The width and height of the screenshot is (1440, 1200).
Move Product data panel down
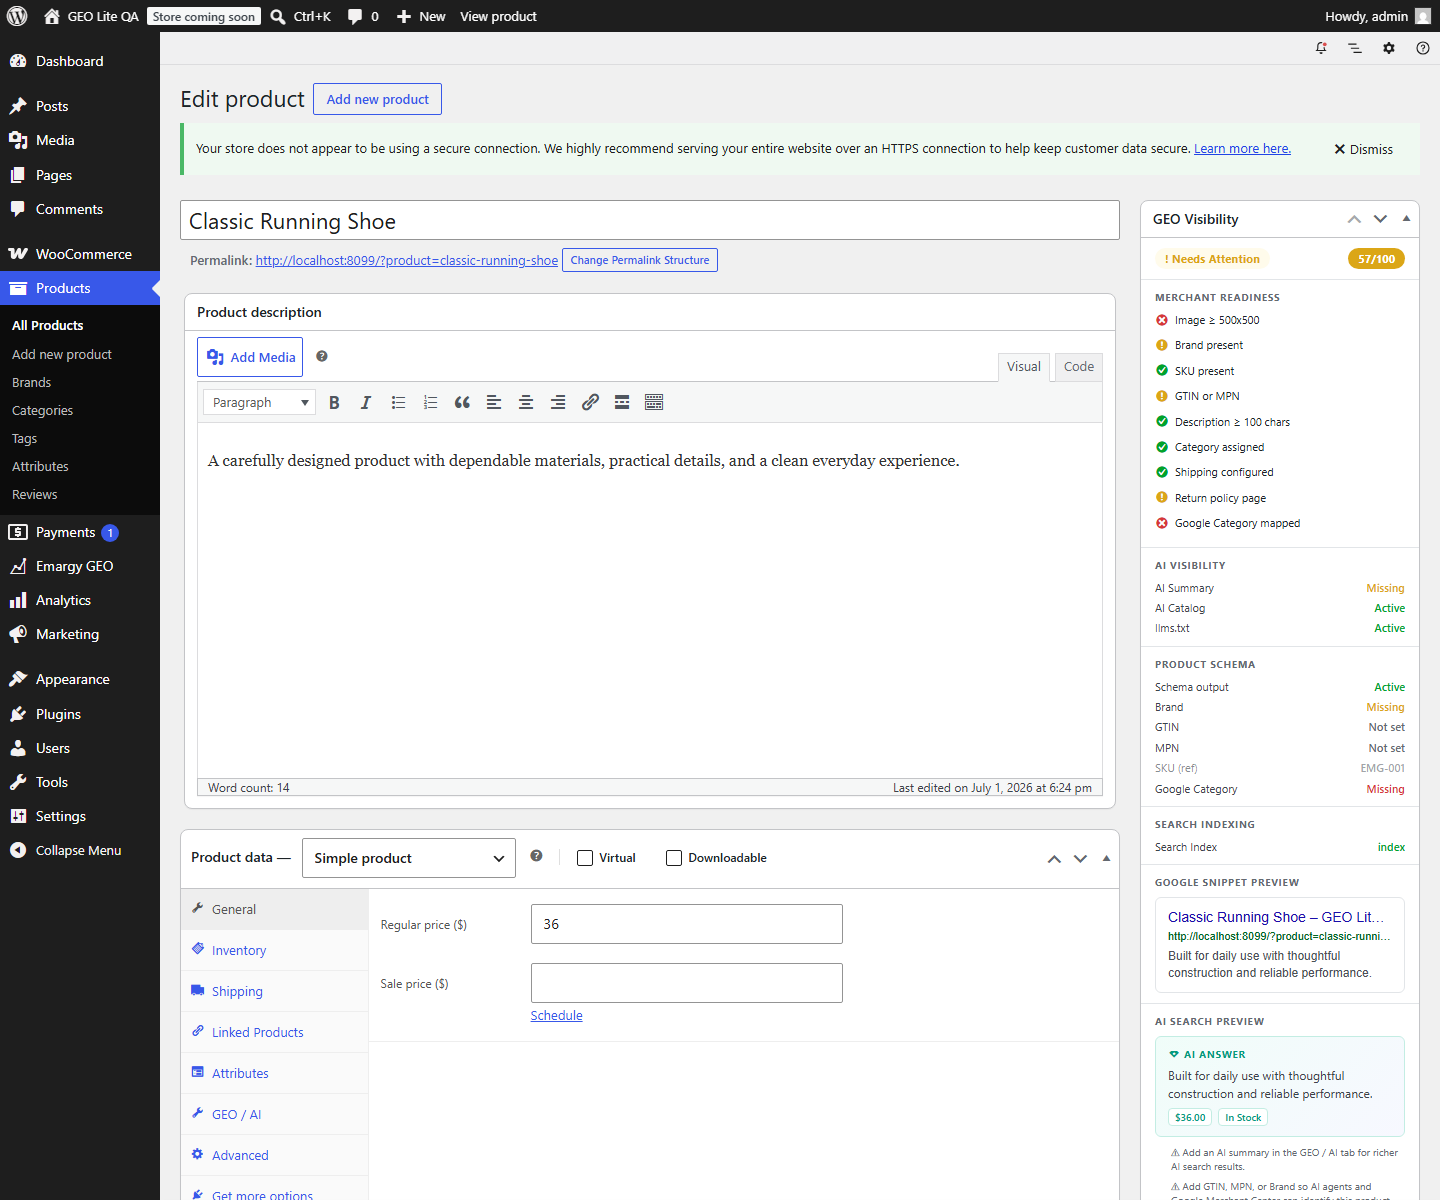tap(1081, 859)
